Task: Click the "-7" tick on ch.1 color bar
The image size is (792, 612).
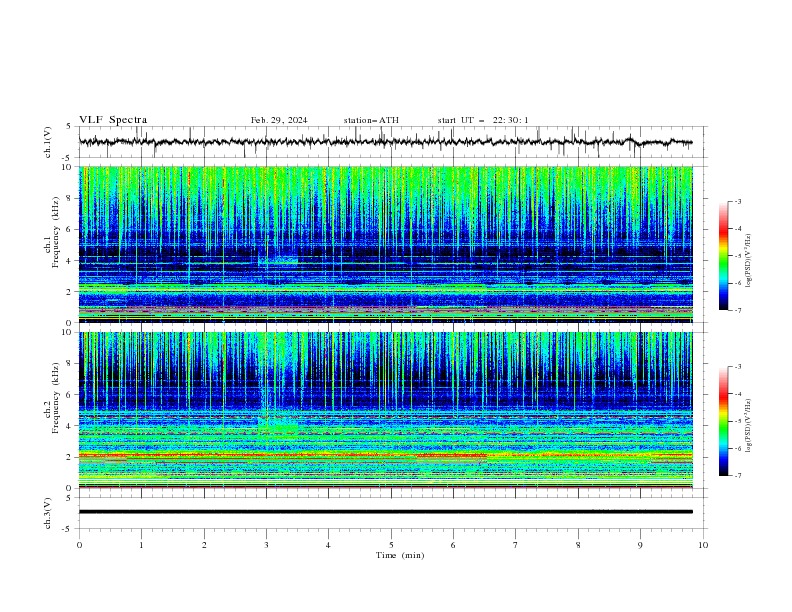Action: pos(737,310)
